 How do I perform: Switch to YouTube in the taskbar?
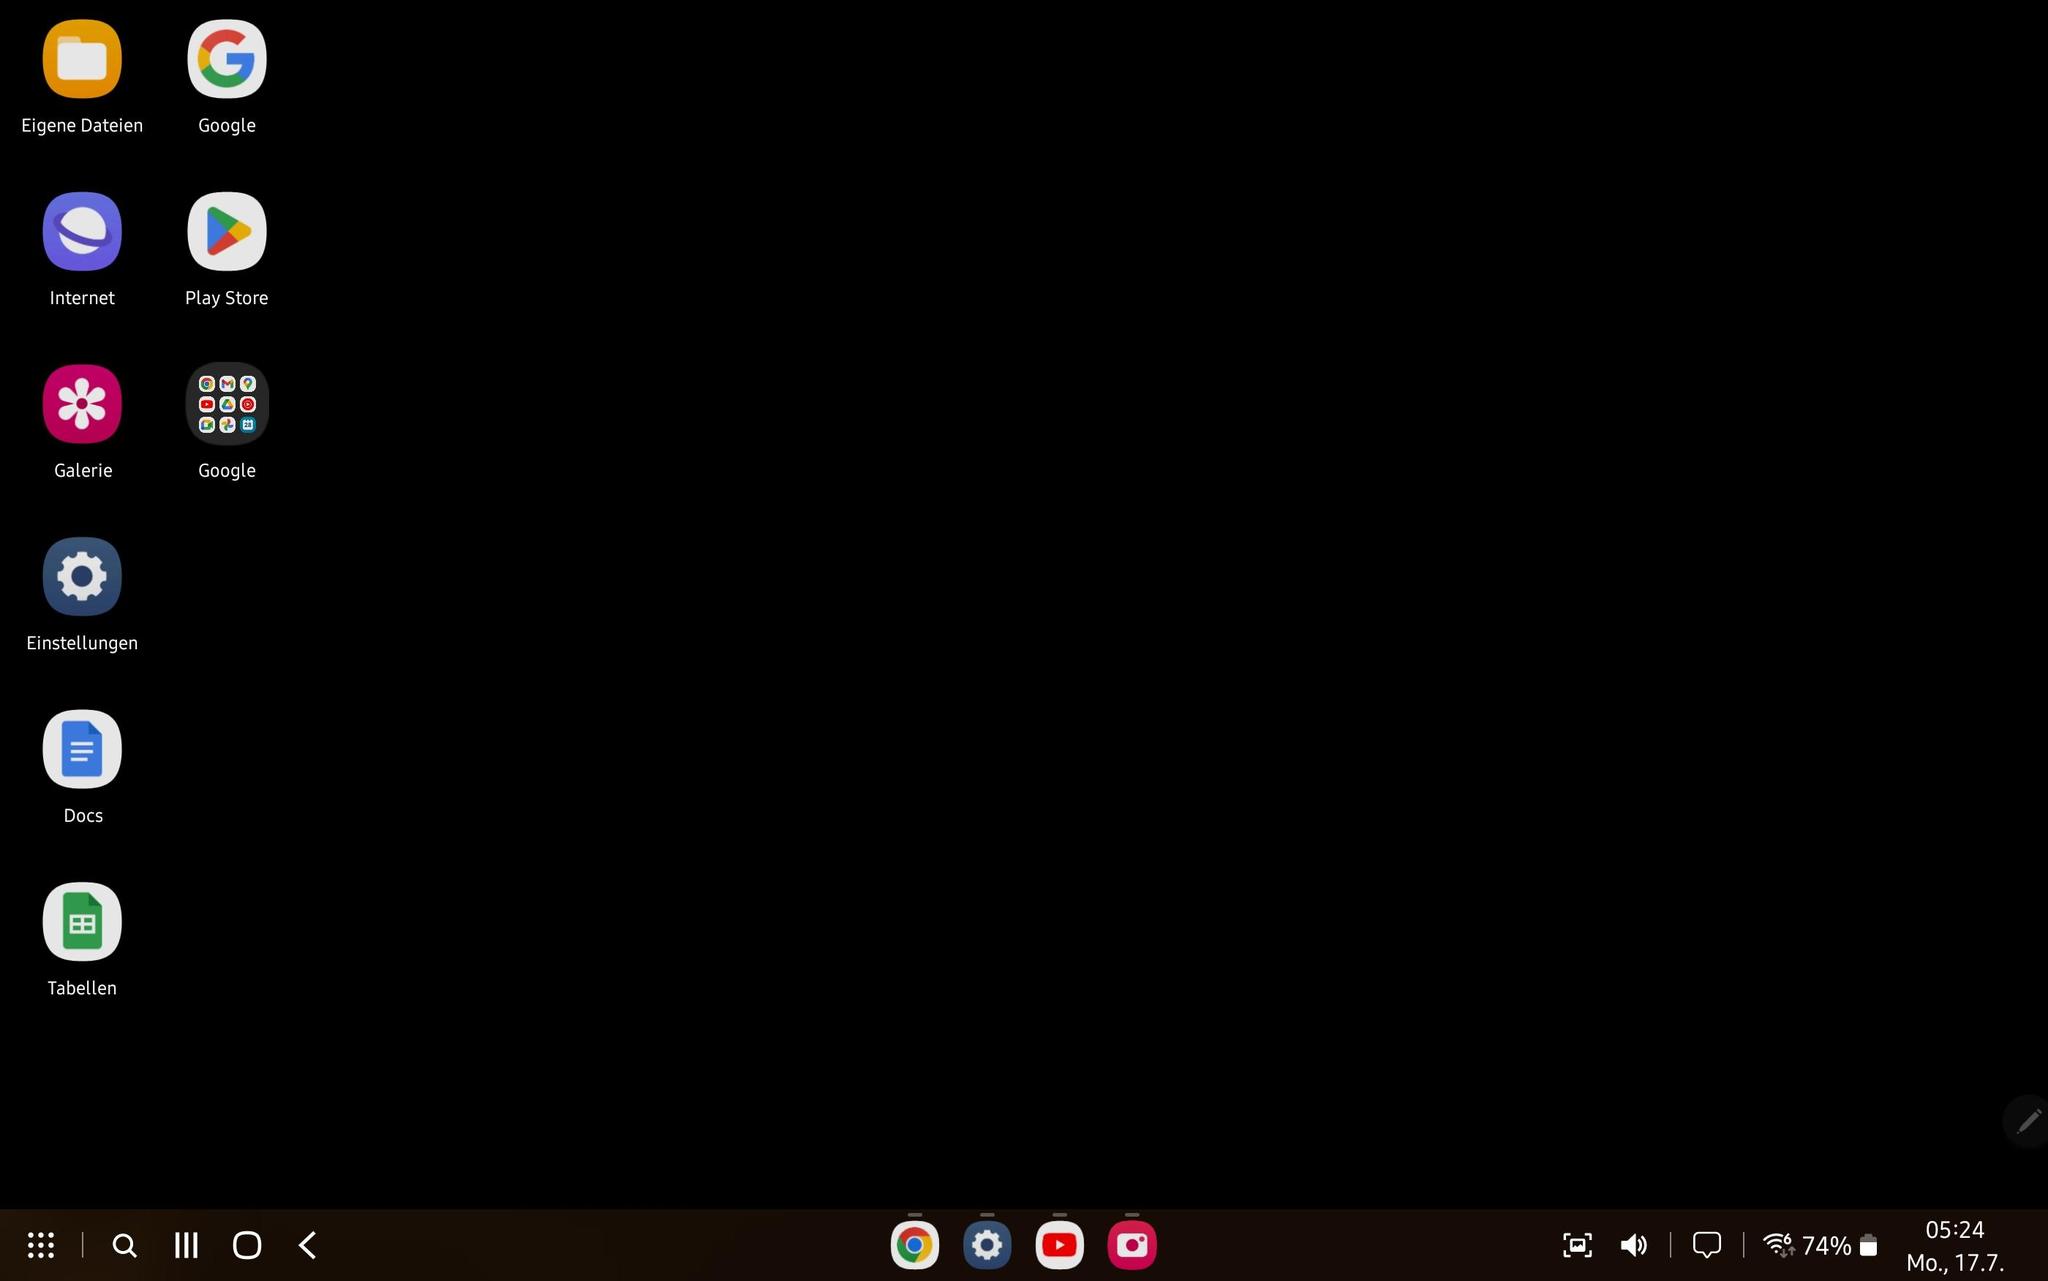click(1060, 1245)
